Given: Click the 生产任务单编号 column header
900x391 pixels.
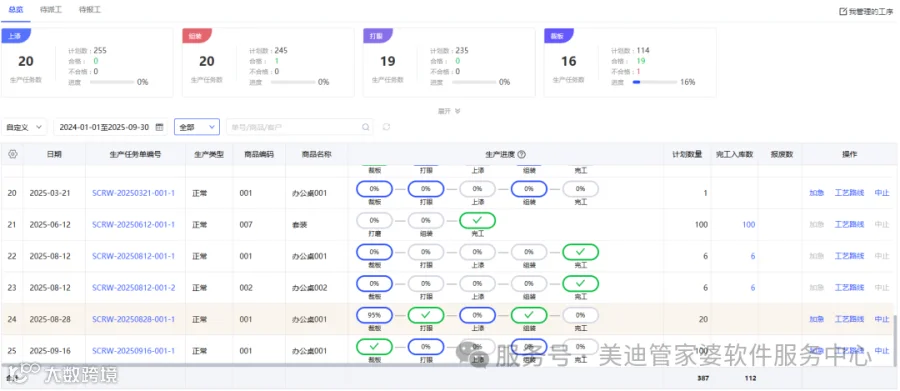Looking at the screenshot, I should [x=135, y=154].
